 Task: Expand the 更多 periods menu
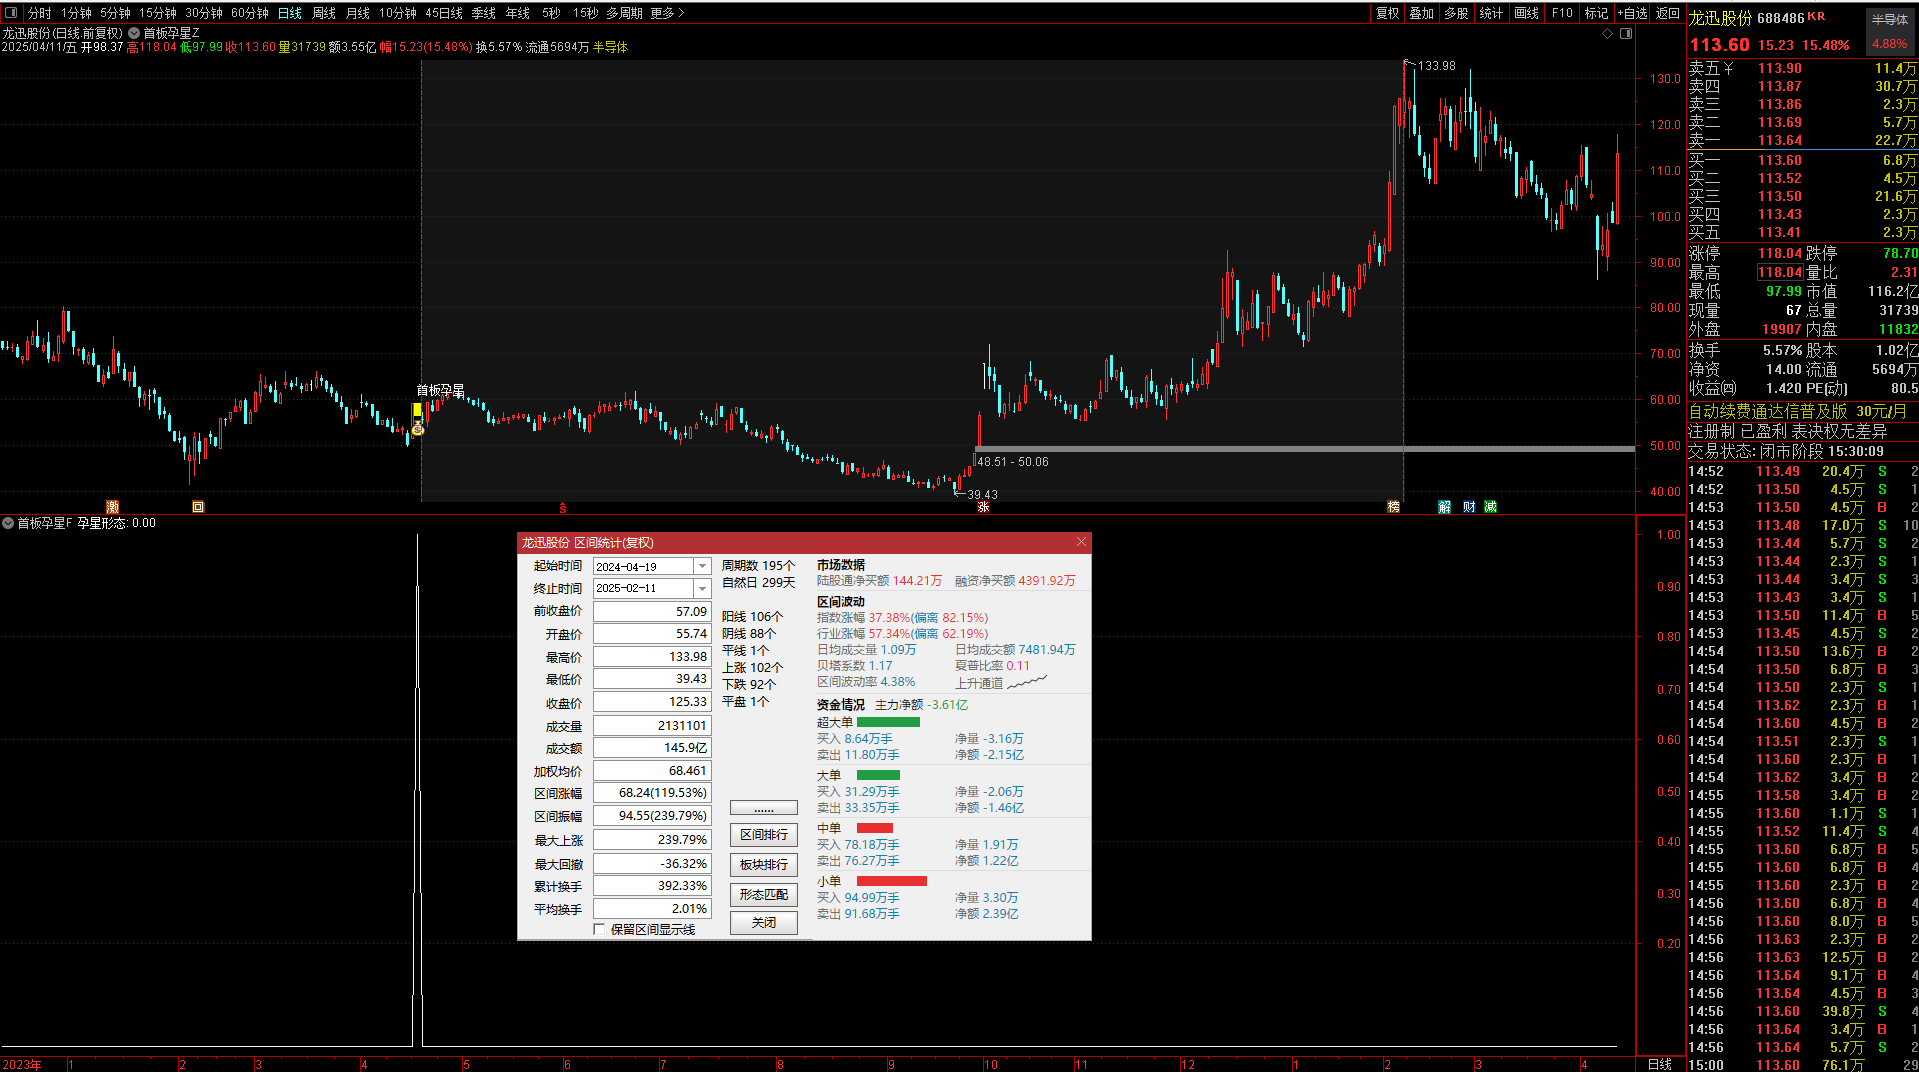point(667,13)
